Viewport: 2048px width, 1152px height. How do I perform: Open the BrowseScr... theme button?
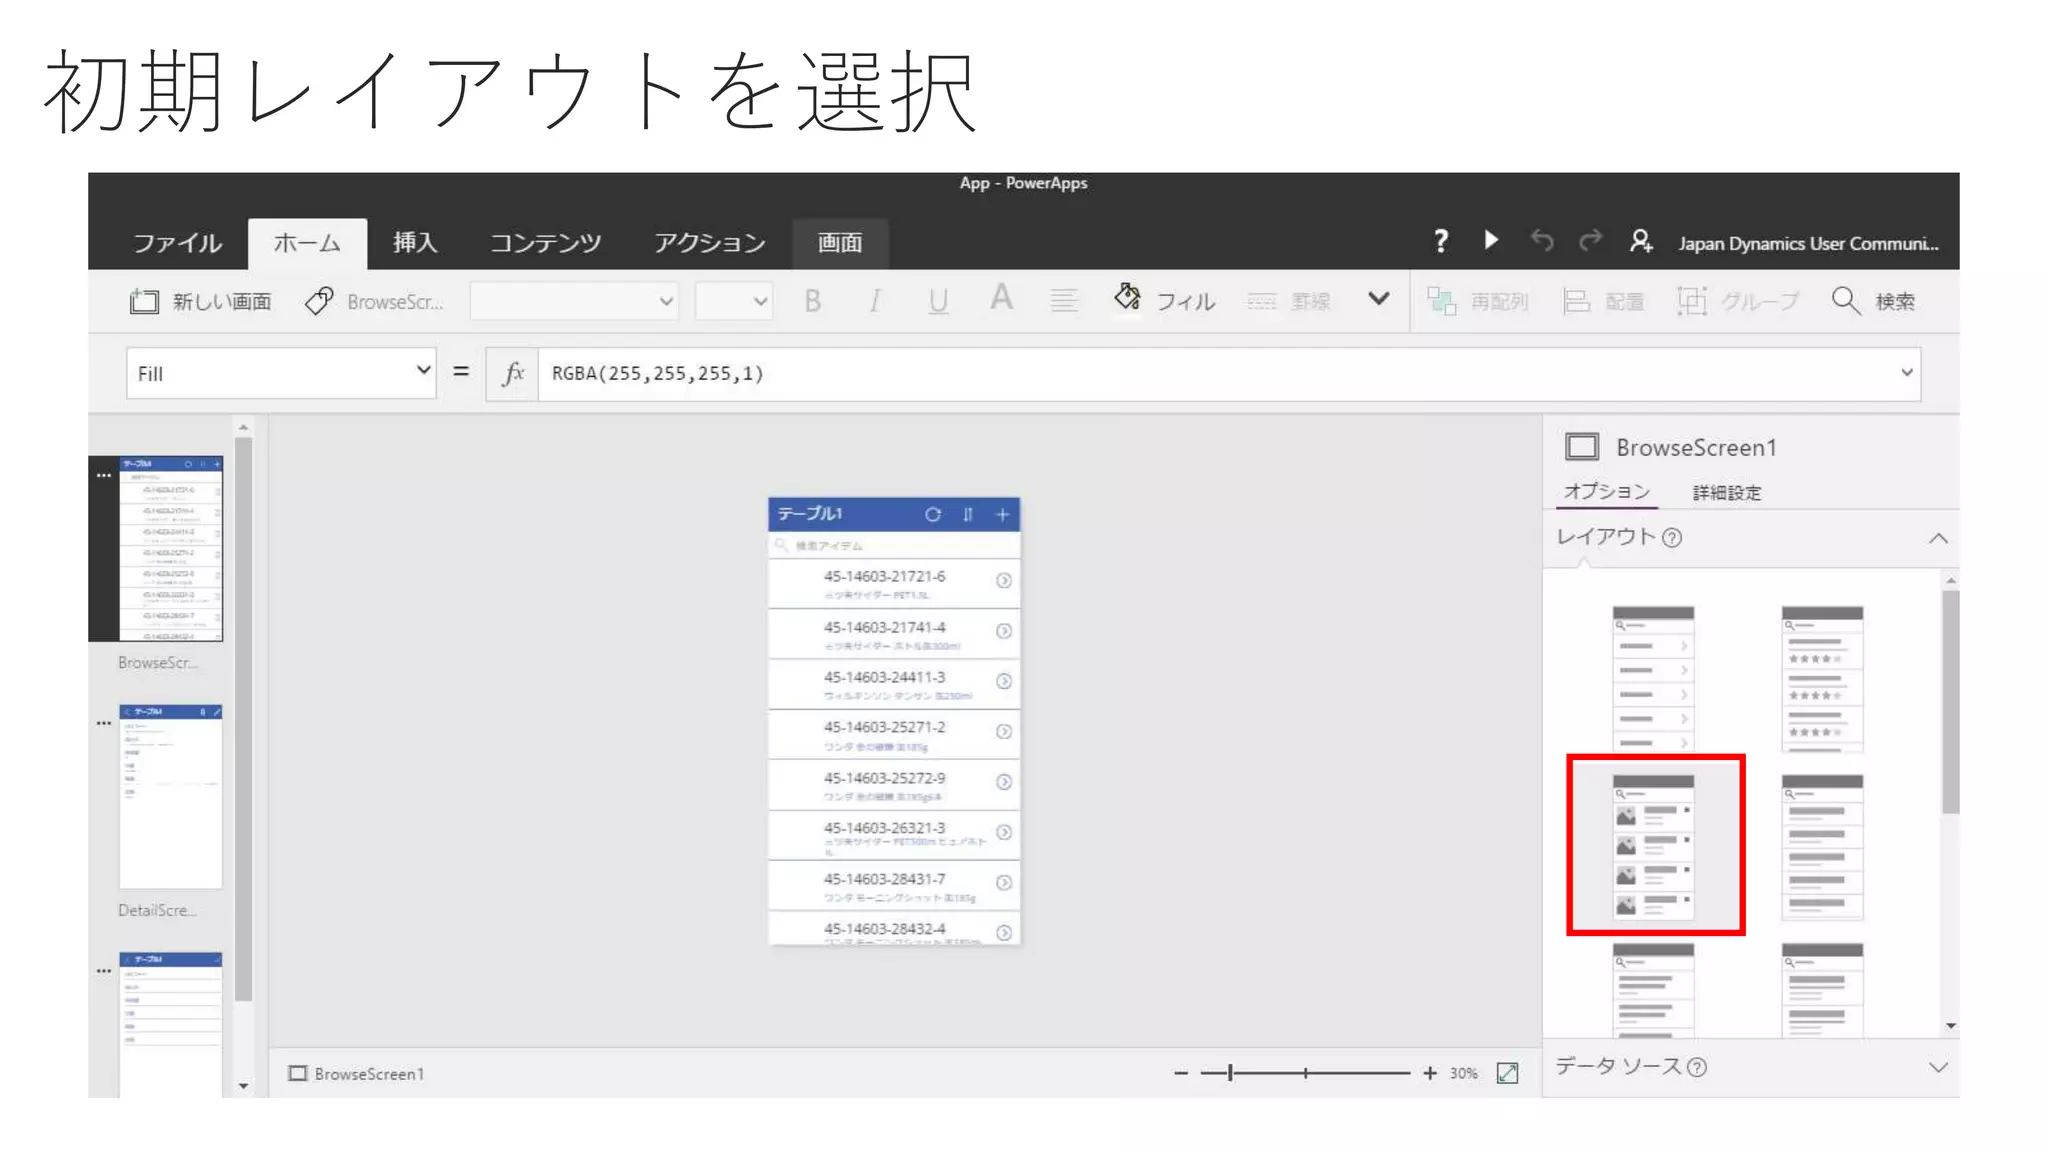coord(374,301)
